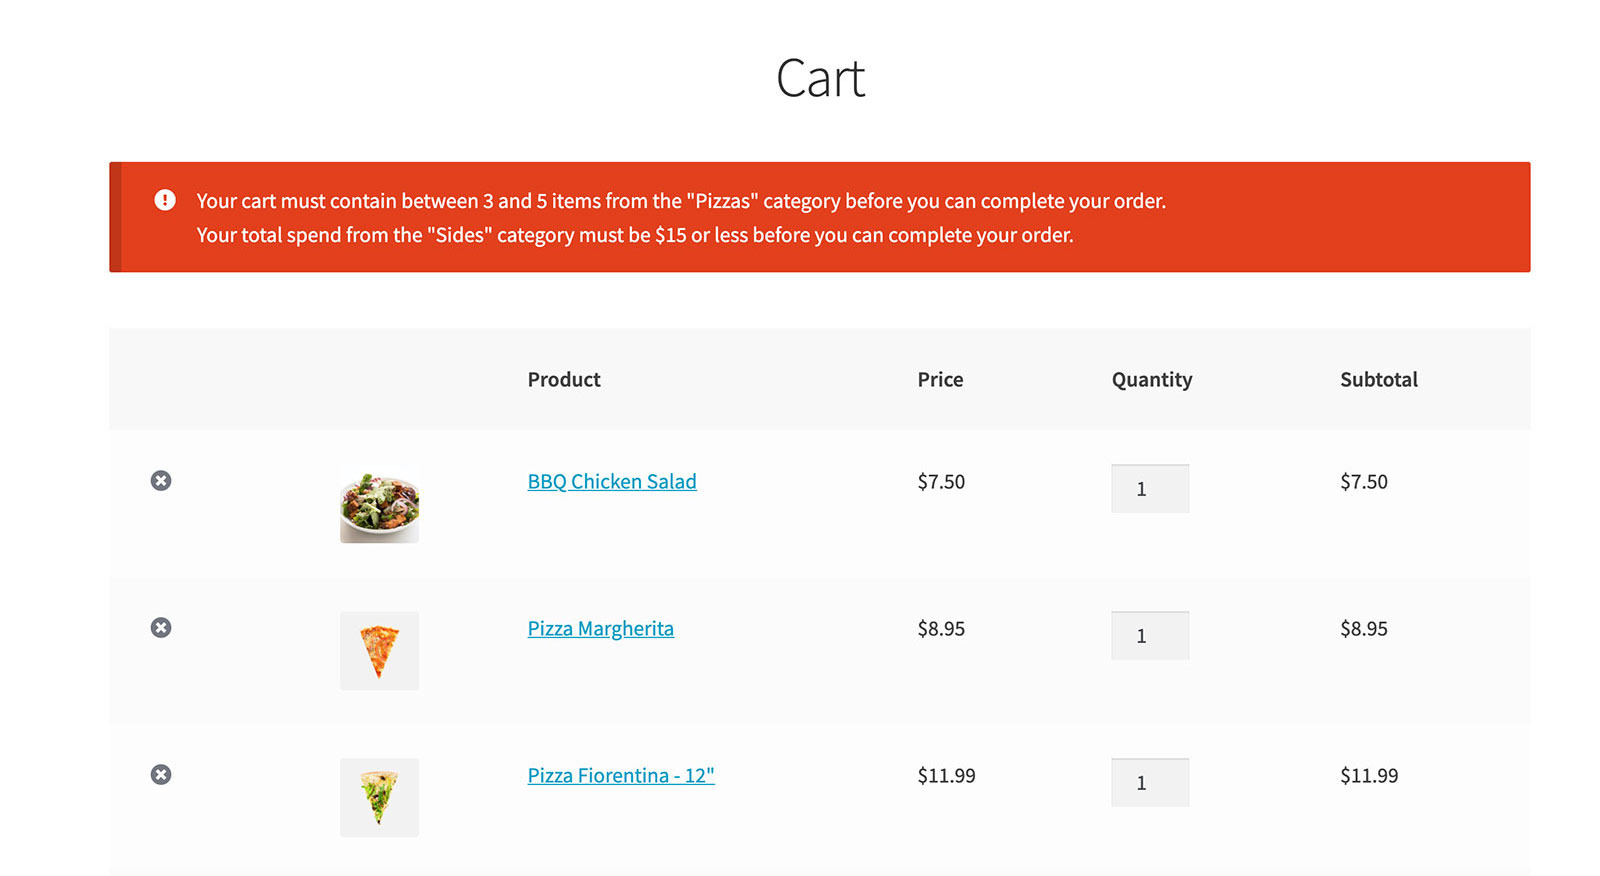This screenshot has height=876, width=1600.
Task: Follow the Pizza Margherita link
Action: click(x=600, y=629)
